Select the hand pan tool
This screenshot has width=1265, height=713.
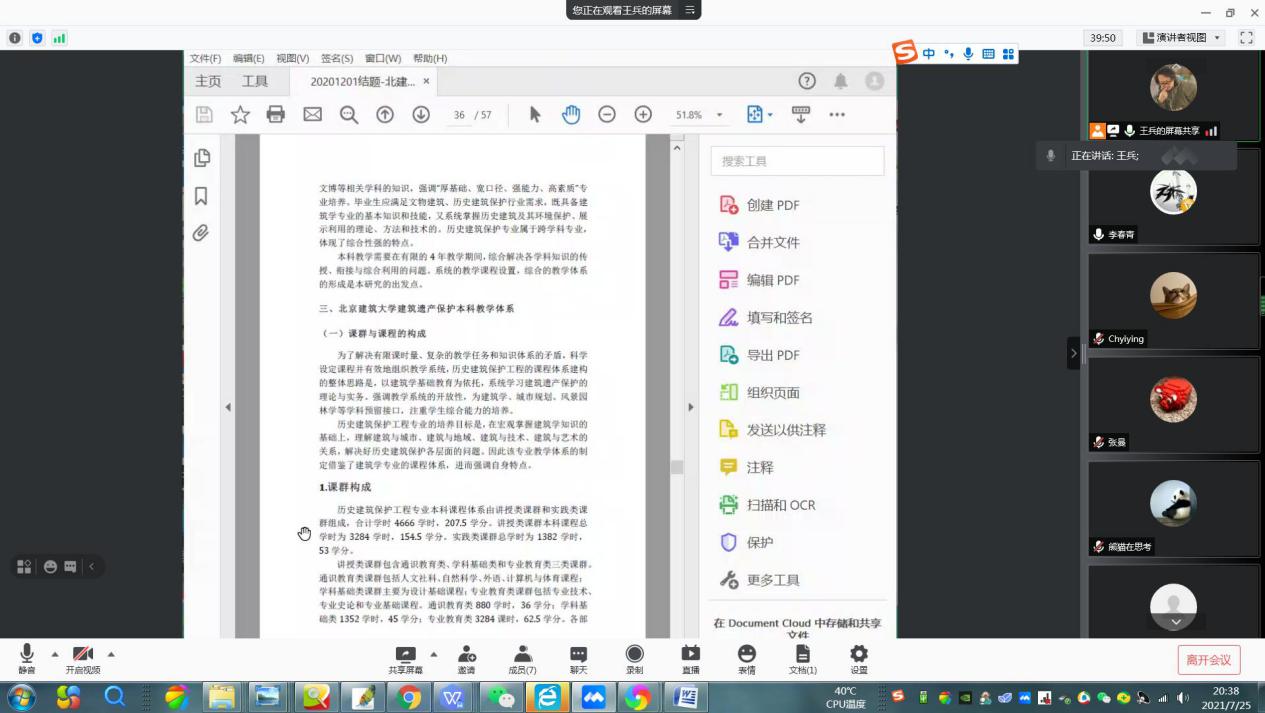(571, 115)
